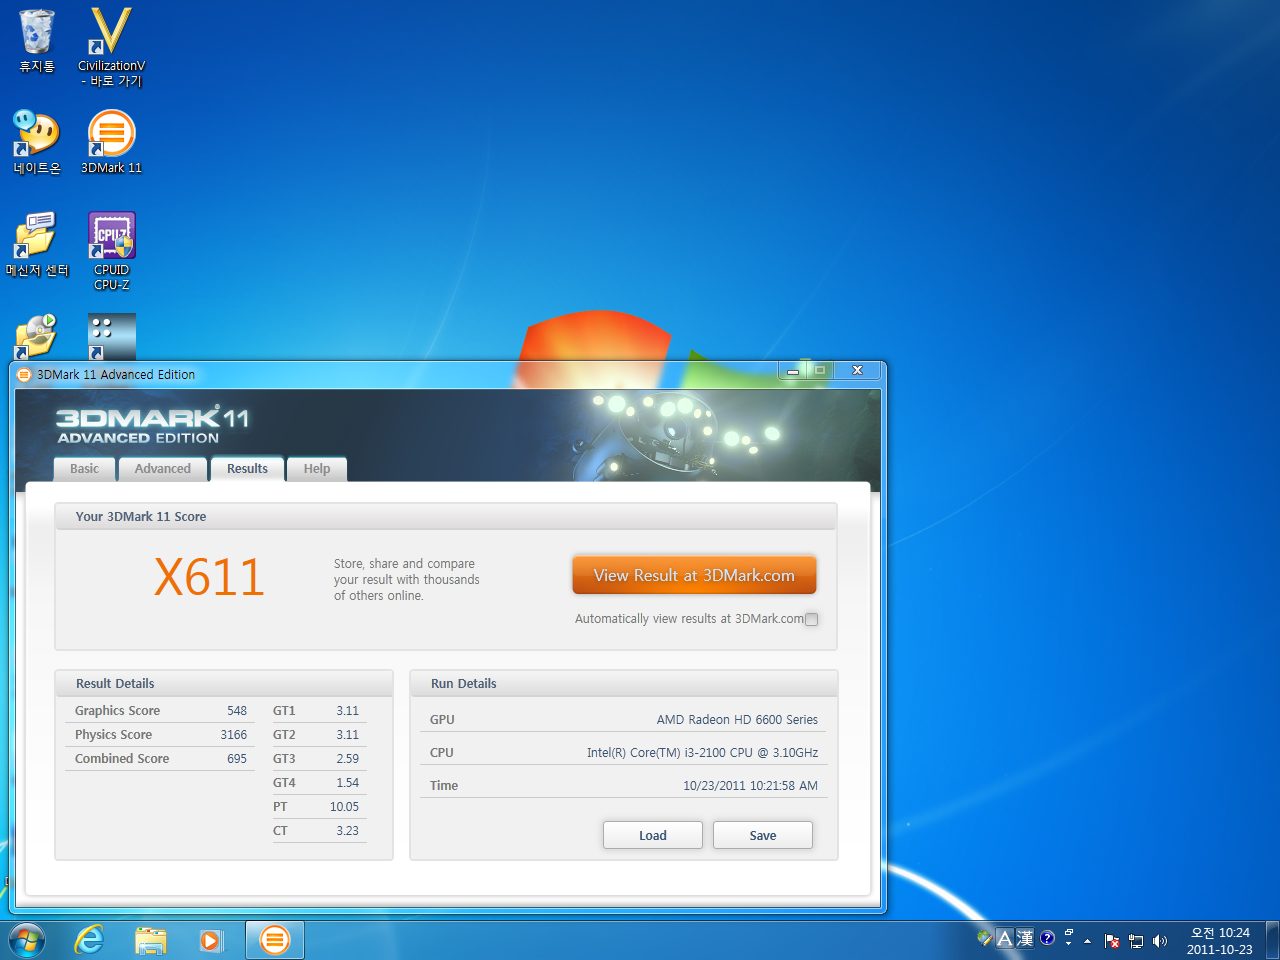Click the IME pad globe-pencil tray icon
The height and width of the screenshot is (960, 1280).
985,938
